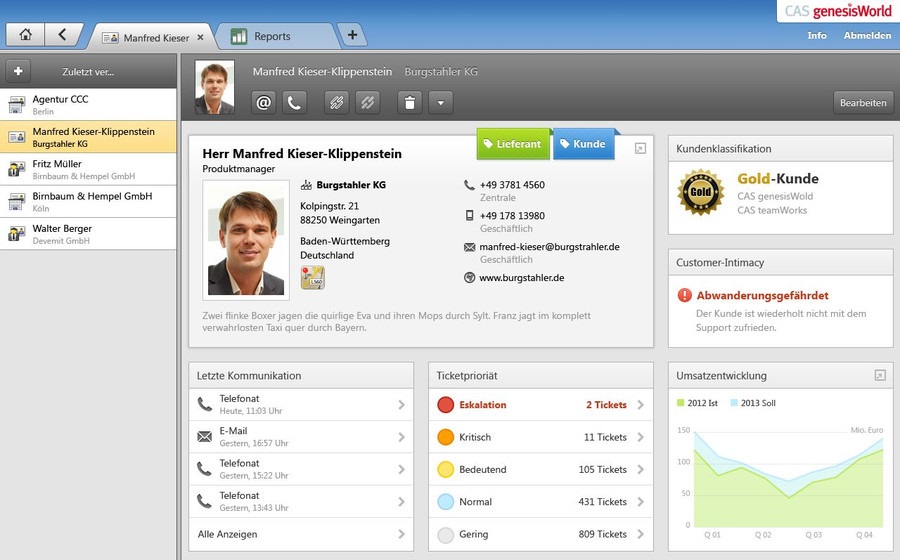This screenshot has height=560, width=900.
Task: Click the second link chain icon
Action: coord(367,103)
